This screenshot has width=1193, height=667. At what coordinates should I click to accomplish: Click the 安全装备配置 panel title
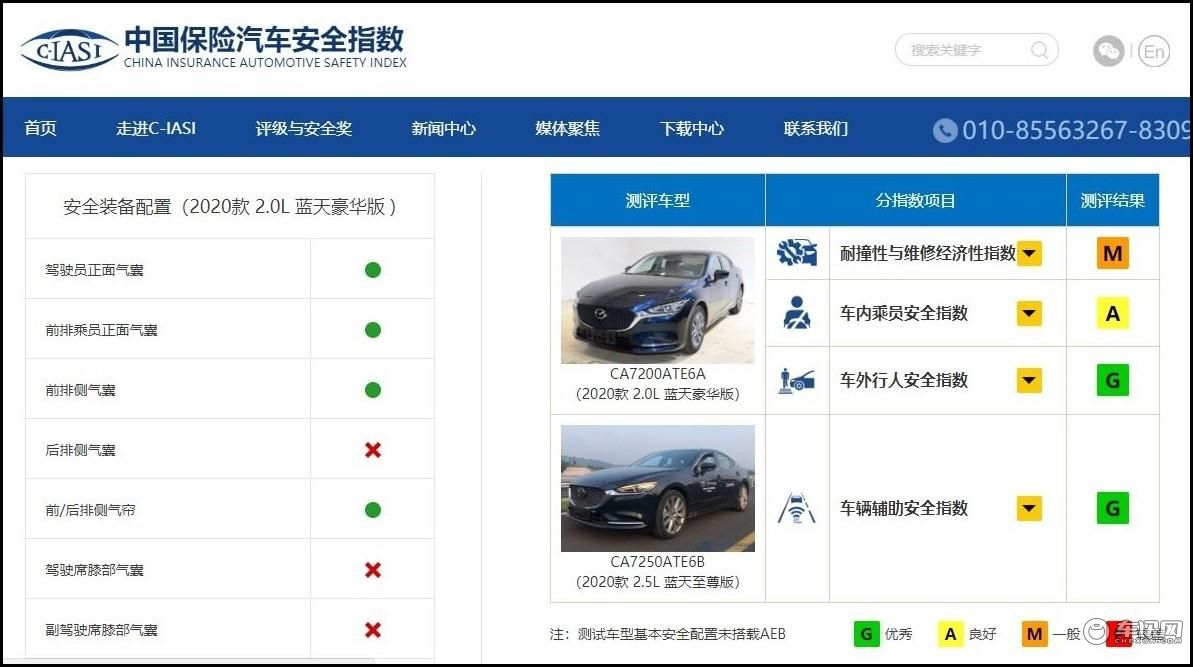(230, 207)
